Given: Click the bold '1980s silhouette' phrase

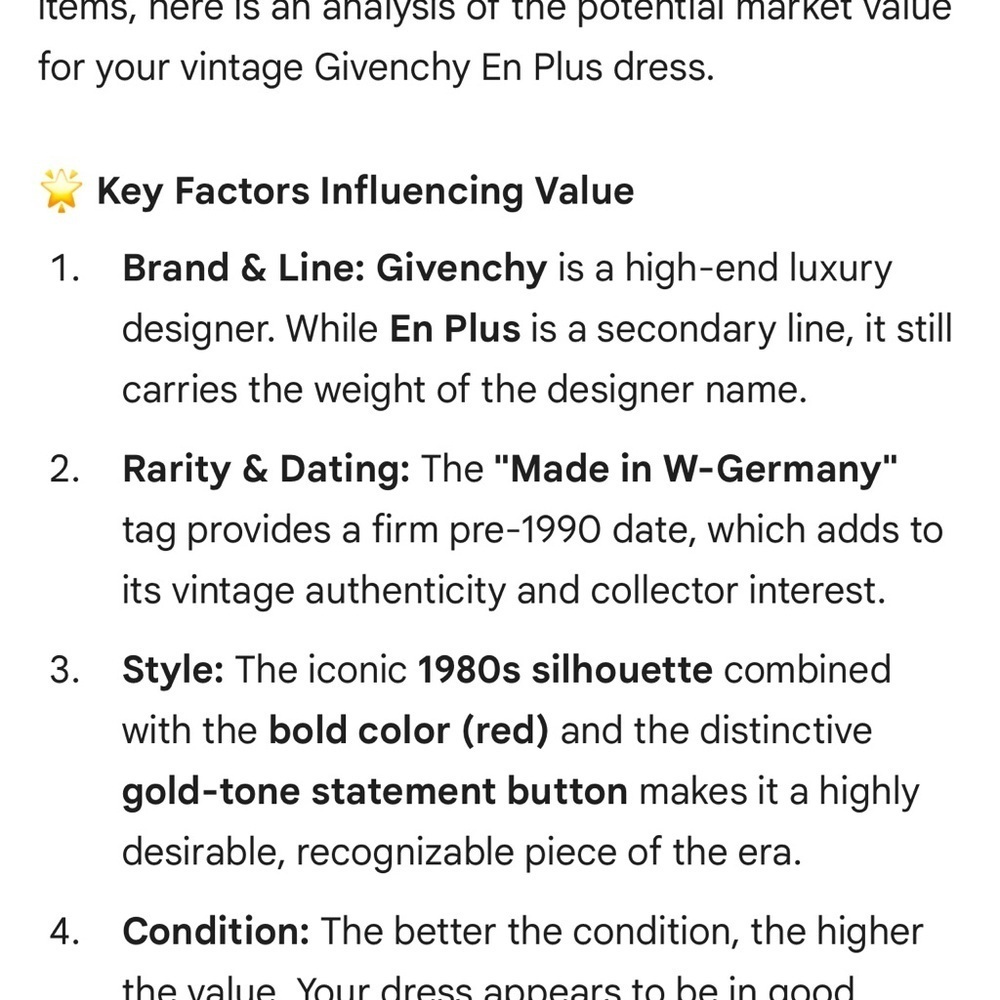Looking at the screenshot, I should tap(564, 670).
